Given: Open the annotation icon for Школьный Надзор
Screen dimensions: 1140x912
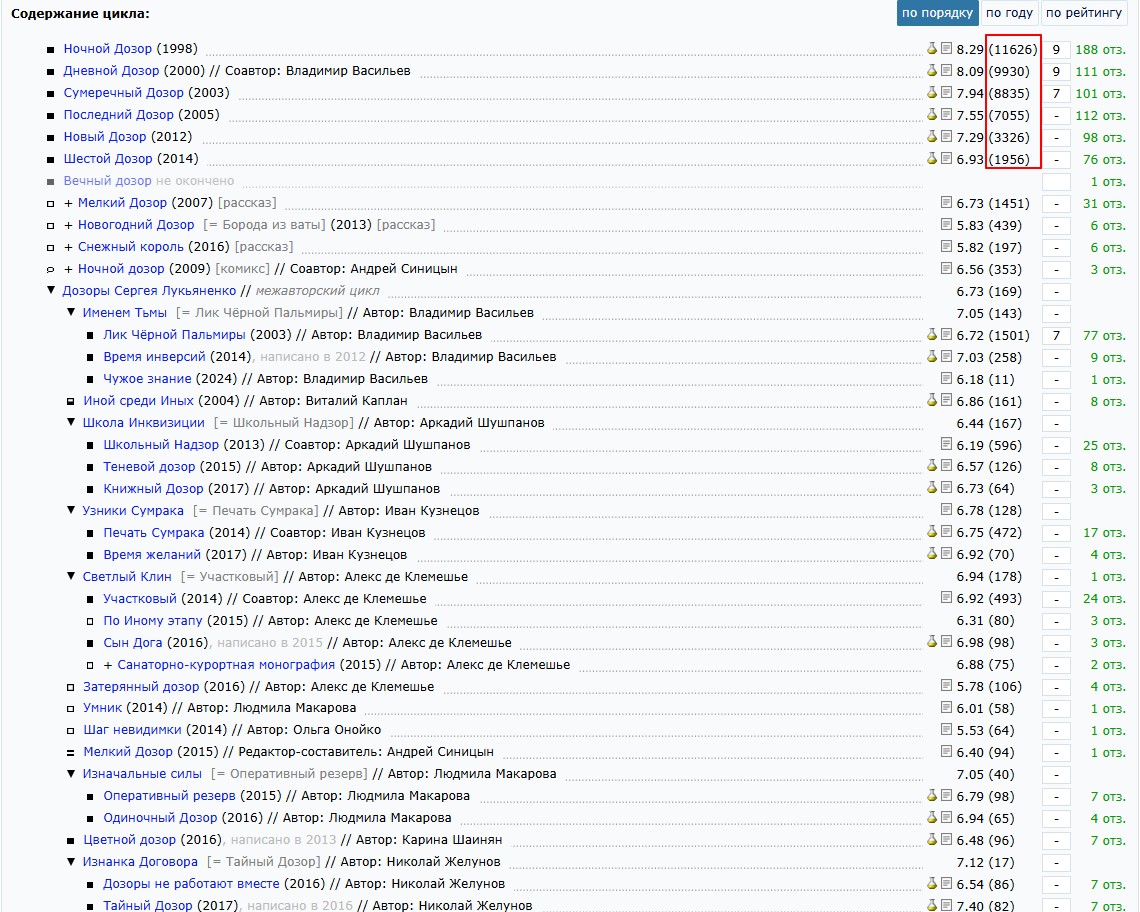Looking at the screenshot, I should [x=946, y=444].
